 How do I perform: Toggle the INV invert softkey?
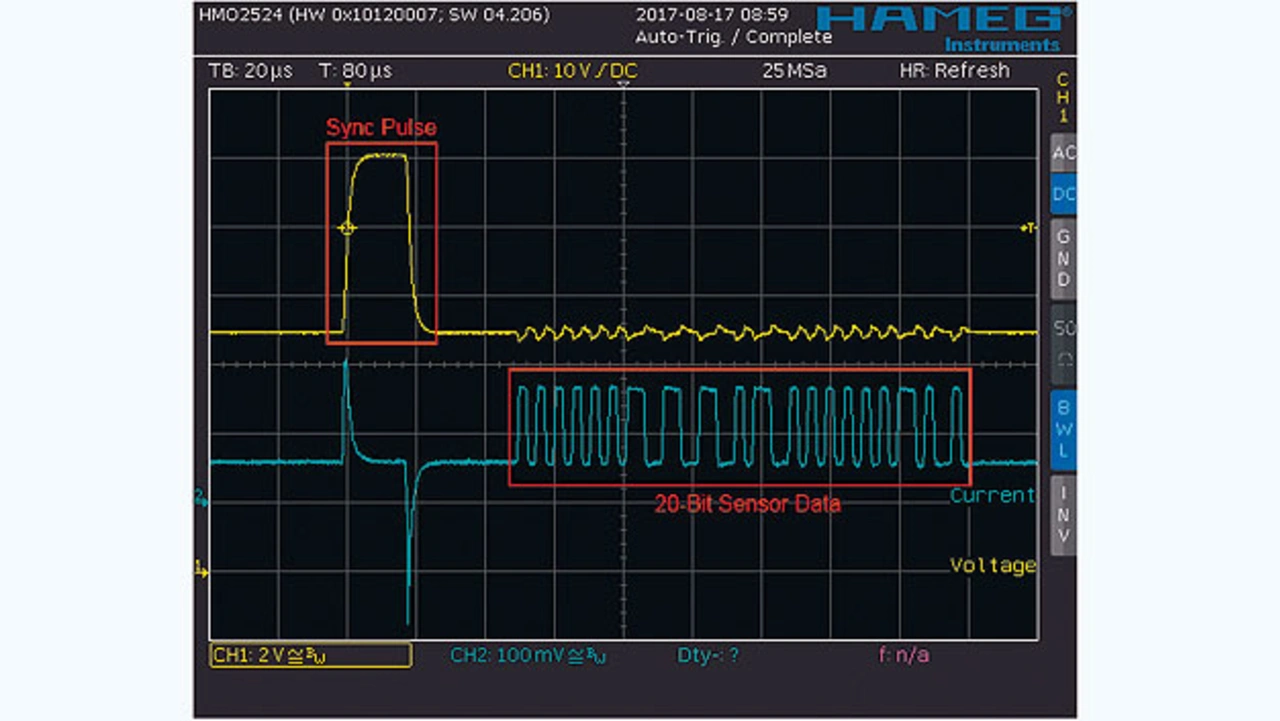[x=1063, y=515]
